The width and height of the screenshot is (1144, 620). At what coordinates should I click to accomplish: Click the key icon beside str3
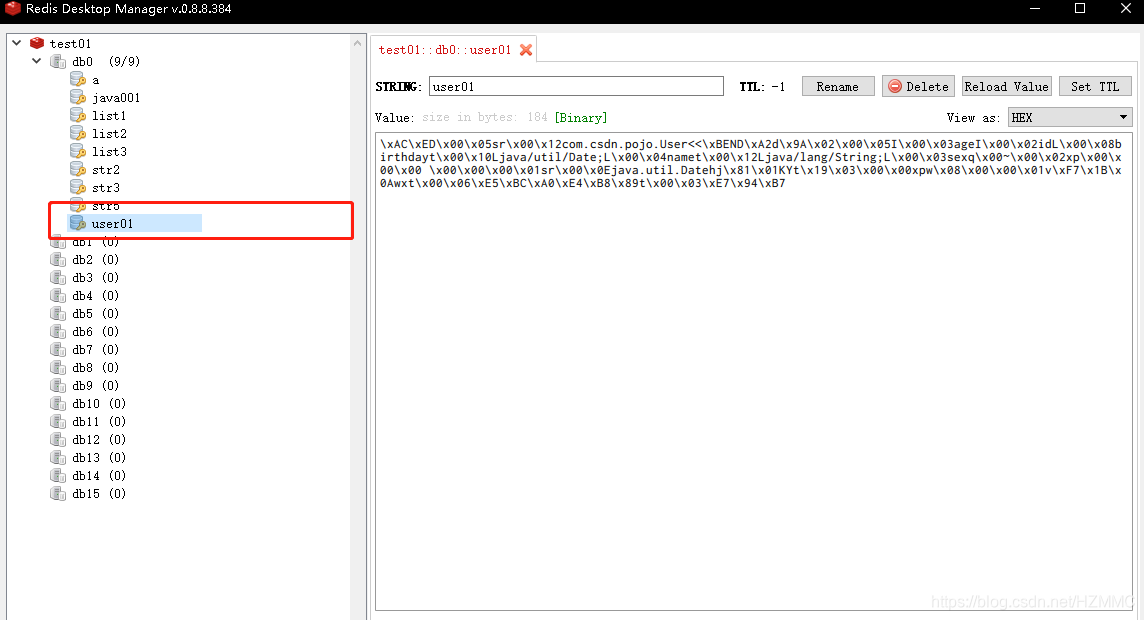point(78,187)
